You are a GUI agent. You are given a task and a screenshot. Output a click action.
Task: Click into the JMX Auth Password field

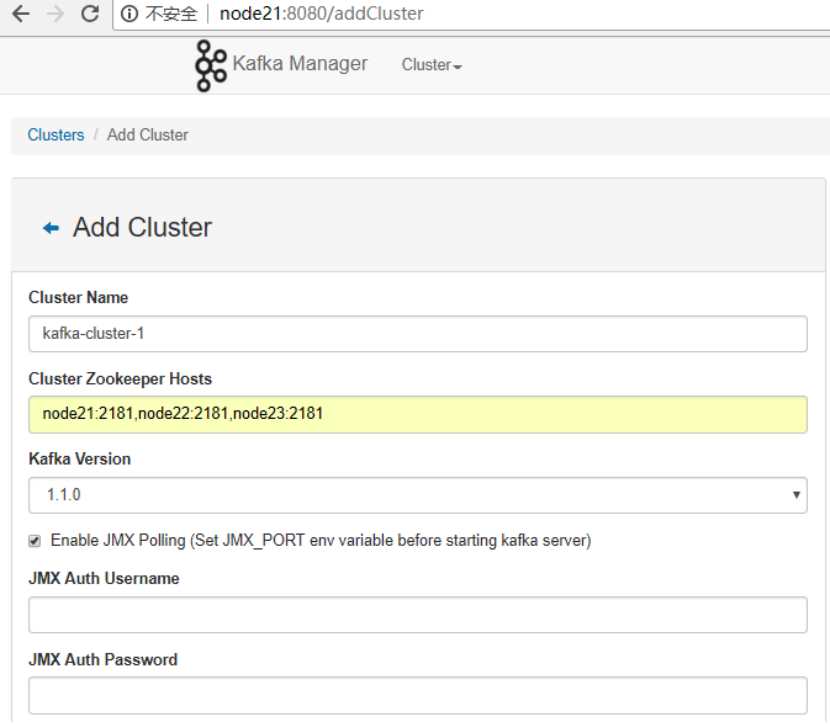coord(418,695)
